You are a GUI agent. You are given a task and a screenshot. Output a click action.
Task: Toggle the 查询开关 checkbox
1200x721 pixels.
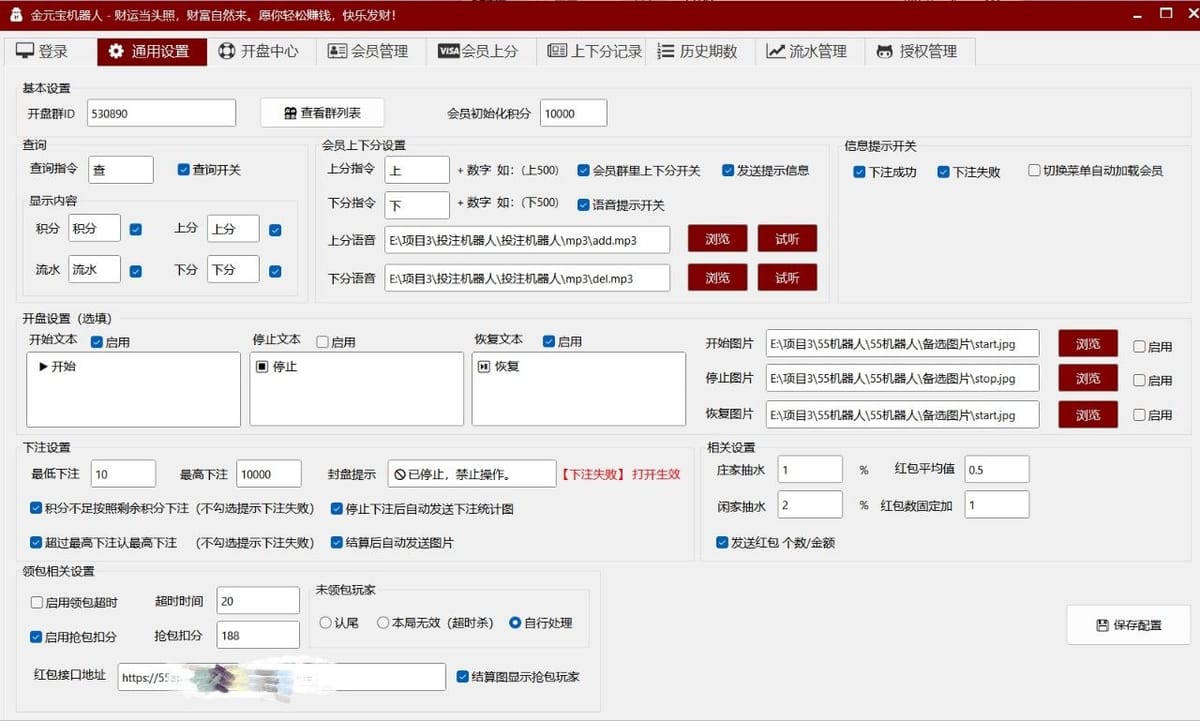[183, 170]
